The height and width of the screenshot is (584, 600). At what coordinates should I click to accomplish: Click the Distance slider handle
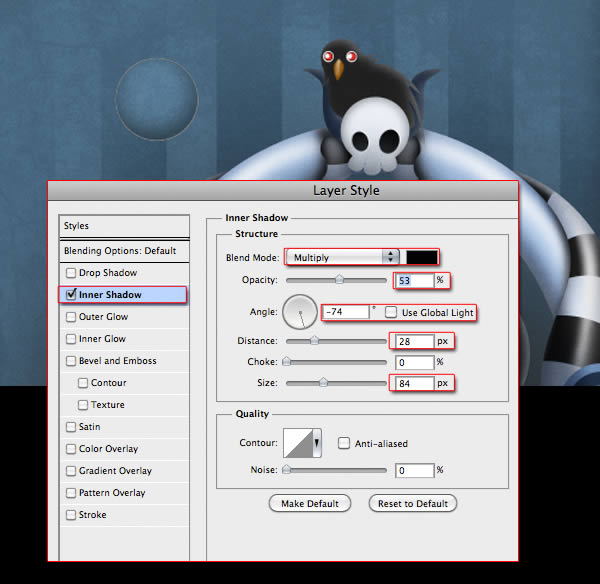(x=314, y=340)
